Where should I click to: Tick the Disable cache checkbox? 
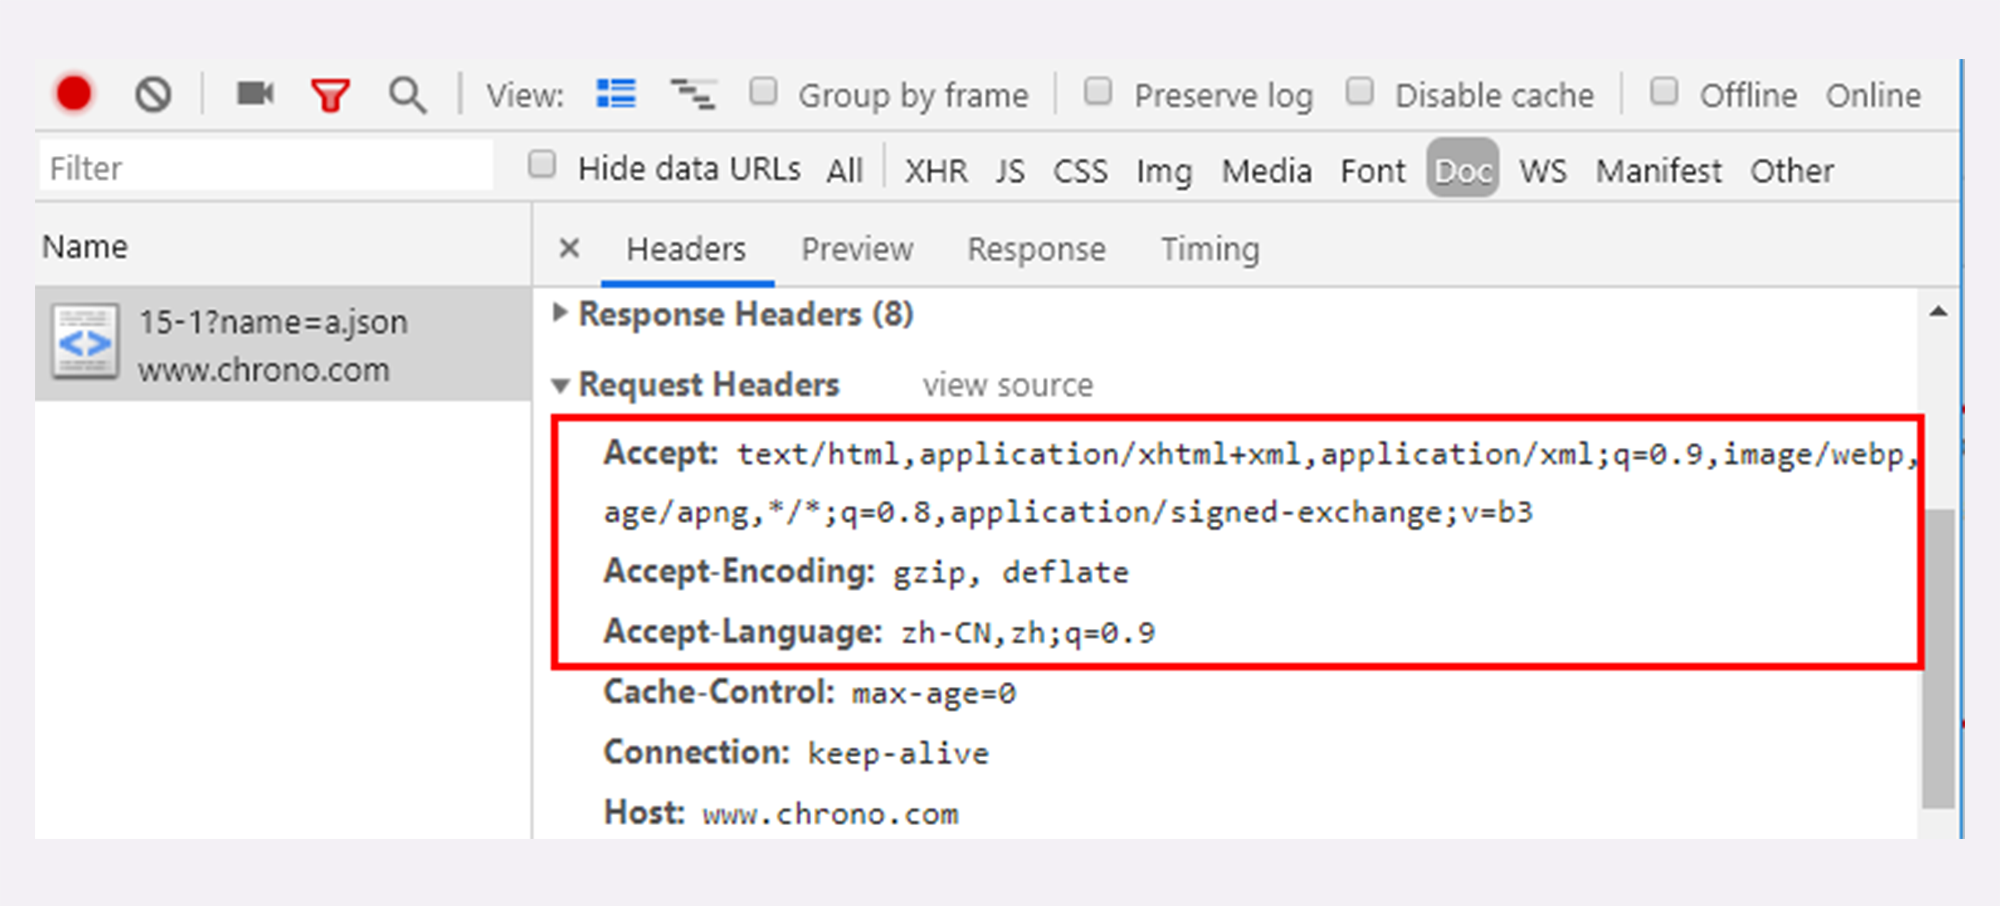pos(1360,92)
